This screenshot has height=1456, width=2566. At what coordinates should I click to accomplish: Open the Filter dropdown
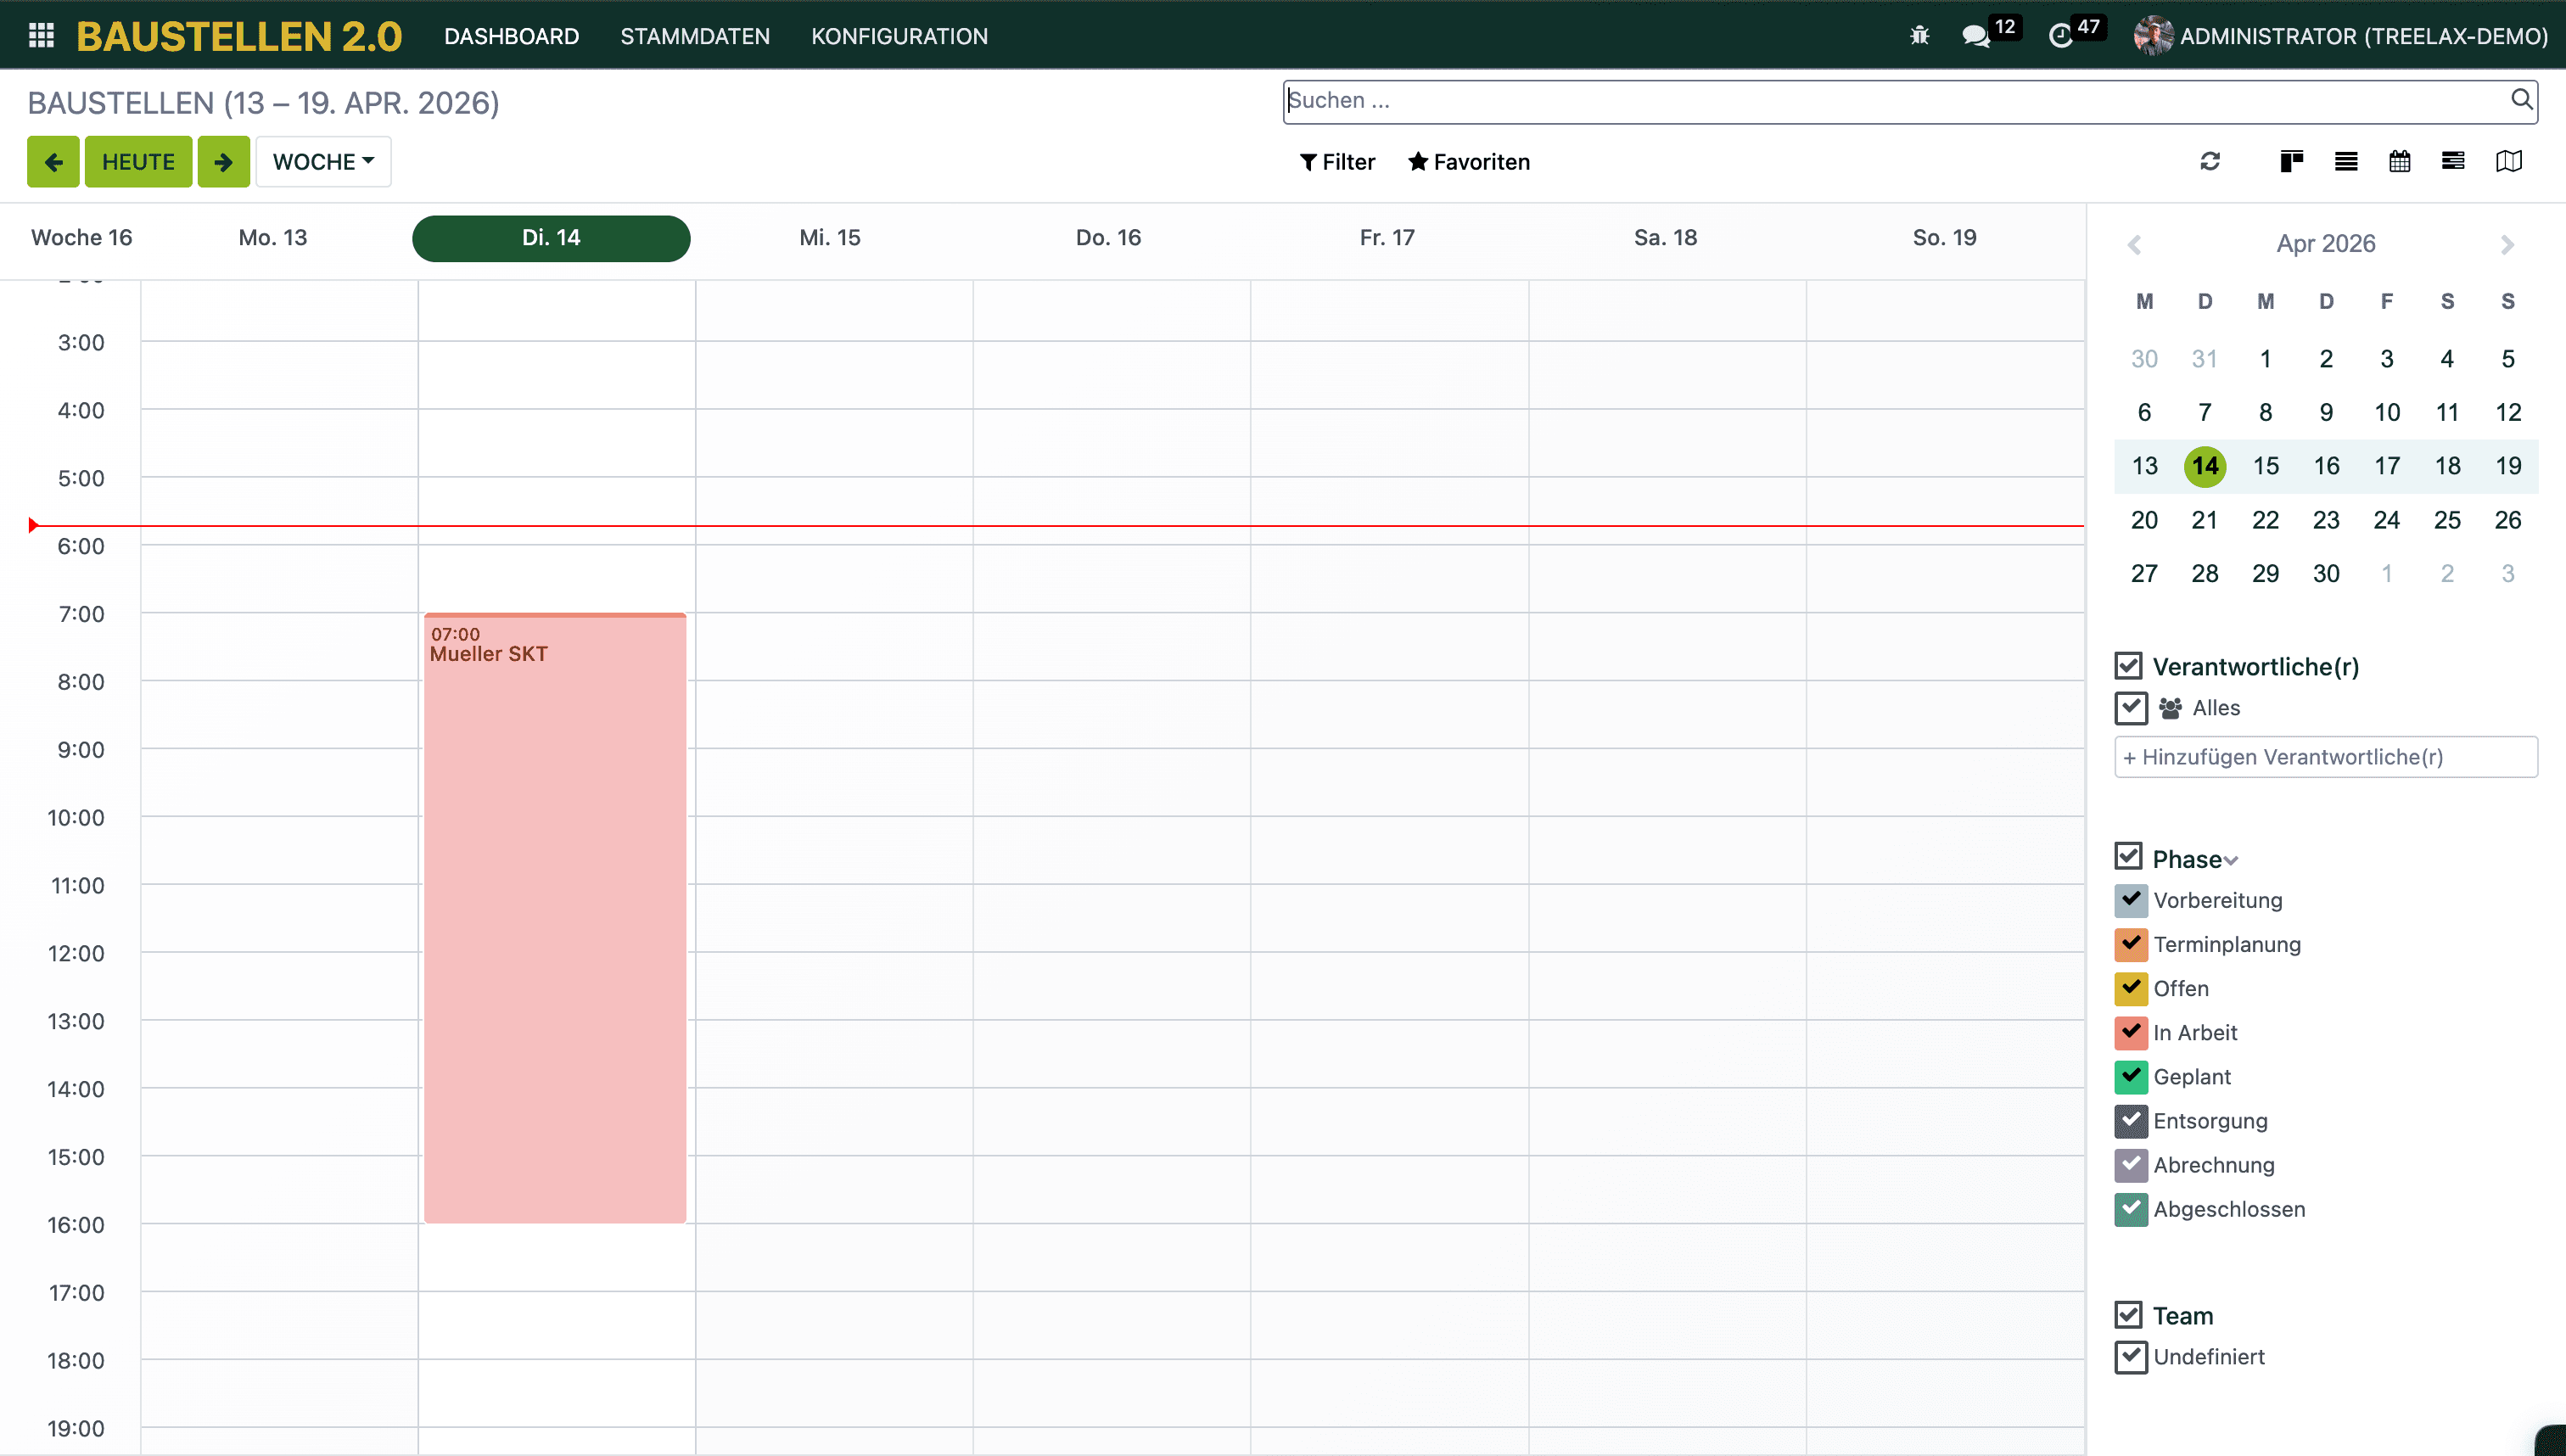(x=1337, y=162)
